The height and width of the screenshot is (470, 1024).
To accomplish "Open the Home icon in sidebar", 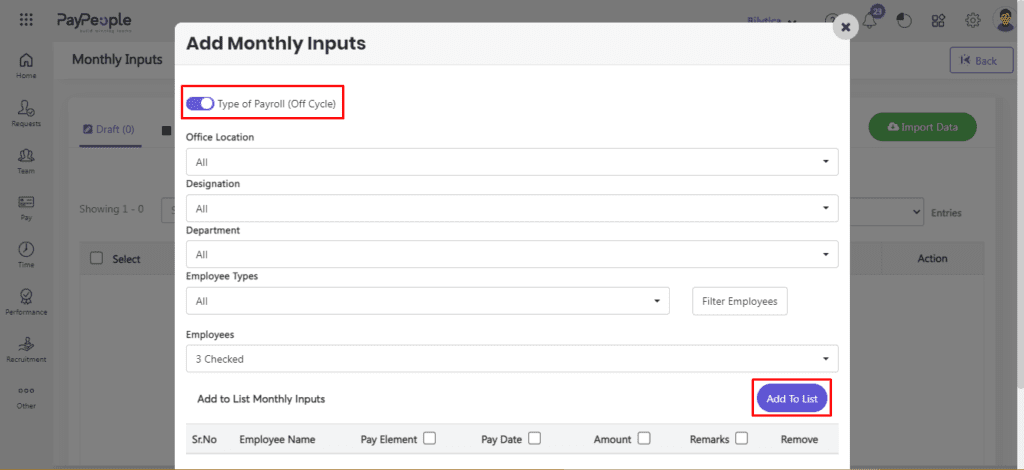I will (x=26, y=62).
